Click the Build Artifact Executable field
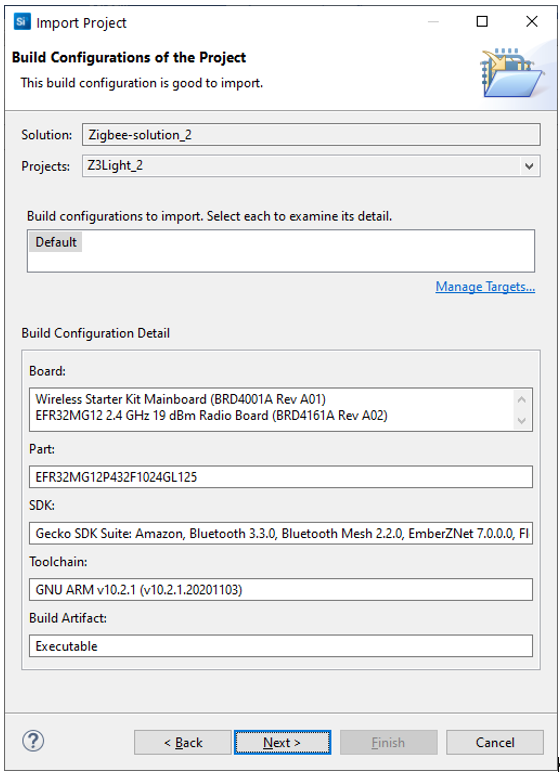The width and height of the screenshot is (560, 772). click(281, 646)
